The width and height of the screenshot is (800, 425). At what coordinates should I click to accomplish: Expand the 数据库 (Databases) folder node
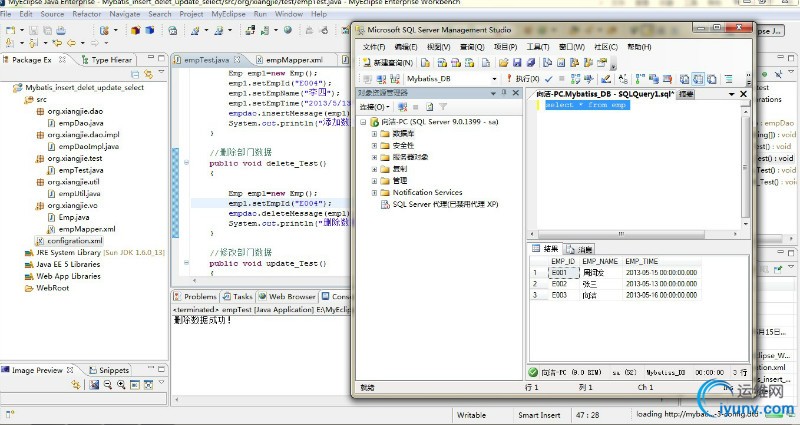pos(375,133)
